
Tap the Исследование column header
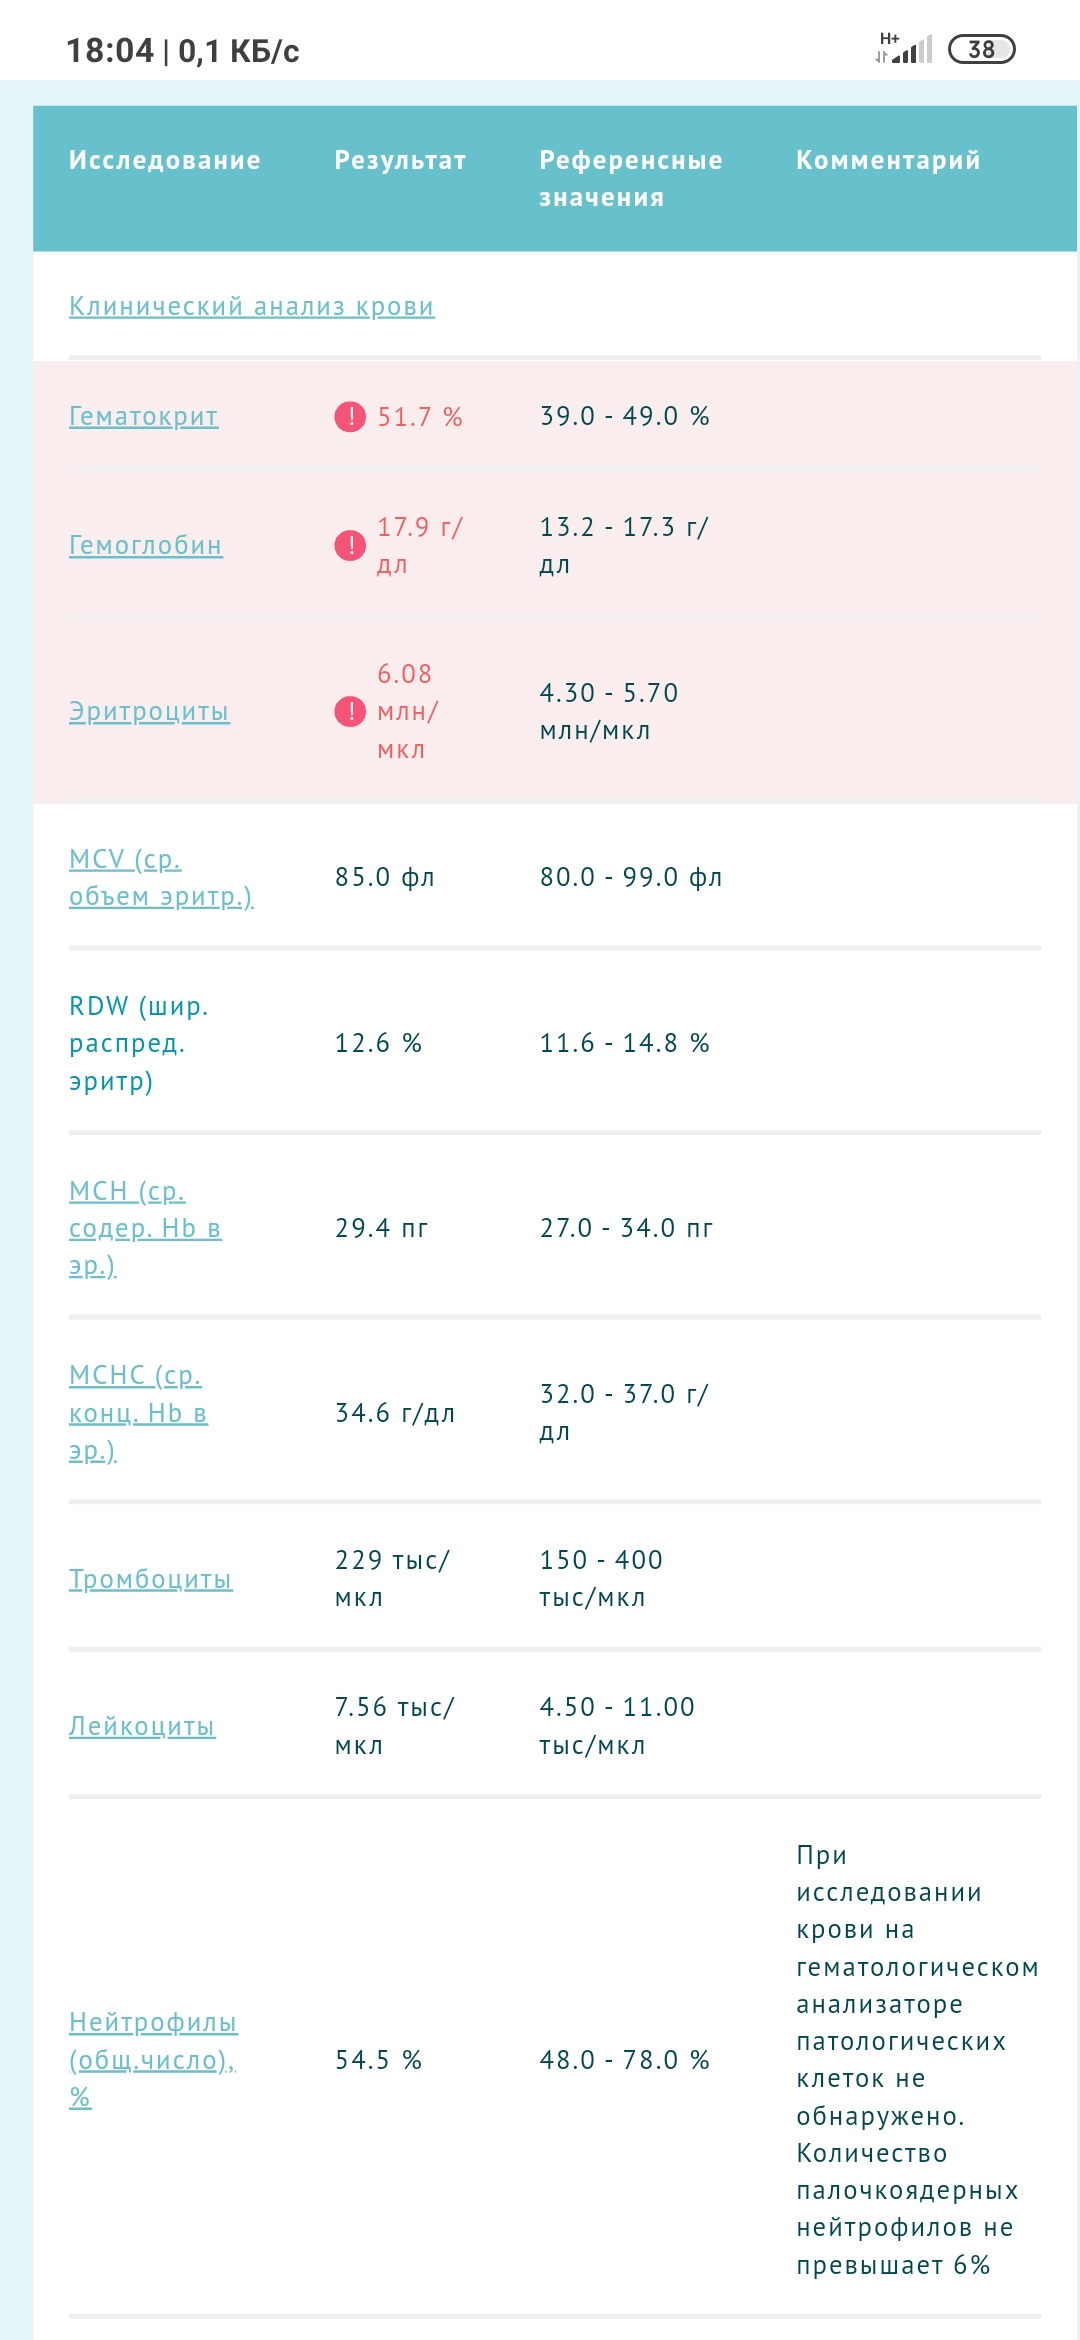pyautogui.click(x=164, y=160)
